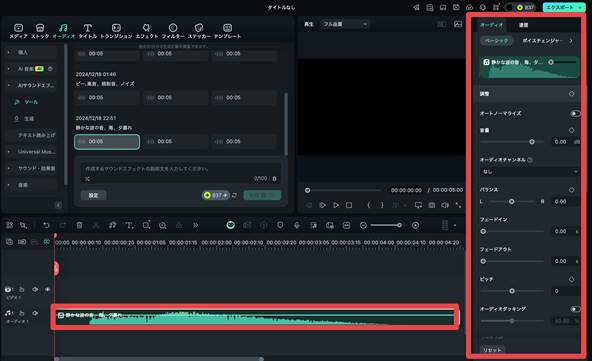Screen dimensions: 592x361
Task: Click the オーディオ music note icon
Action: click(63, 28)
